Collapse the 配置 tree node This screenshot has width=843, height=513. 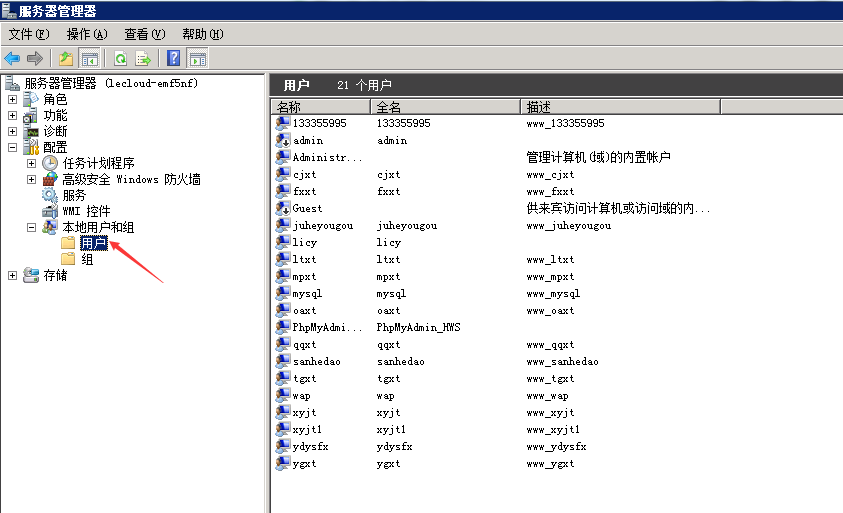pyautogui.click(x=12, y=147)
